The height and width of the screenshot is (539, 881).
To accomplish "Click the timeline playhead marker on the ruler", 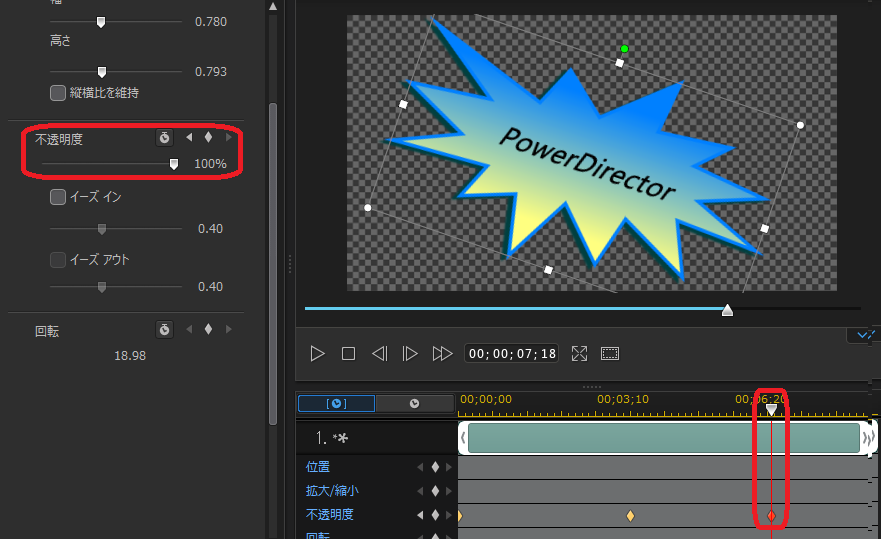I will (x=771, y=410).
